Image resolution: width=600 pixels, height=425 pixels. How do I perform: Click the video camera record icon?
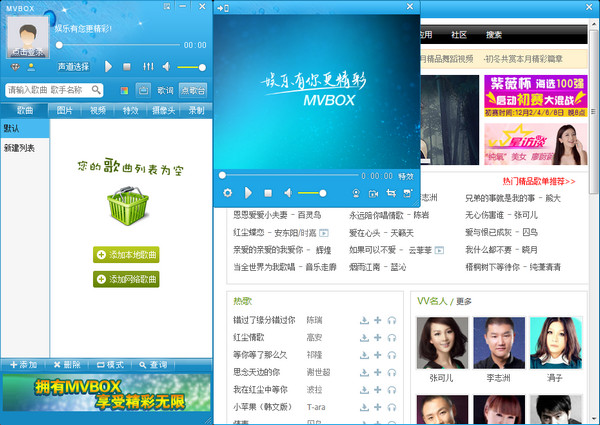(373, 192)
